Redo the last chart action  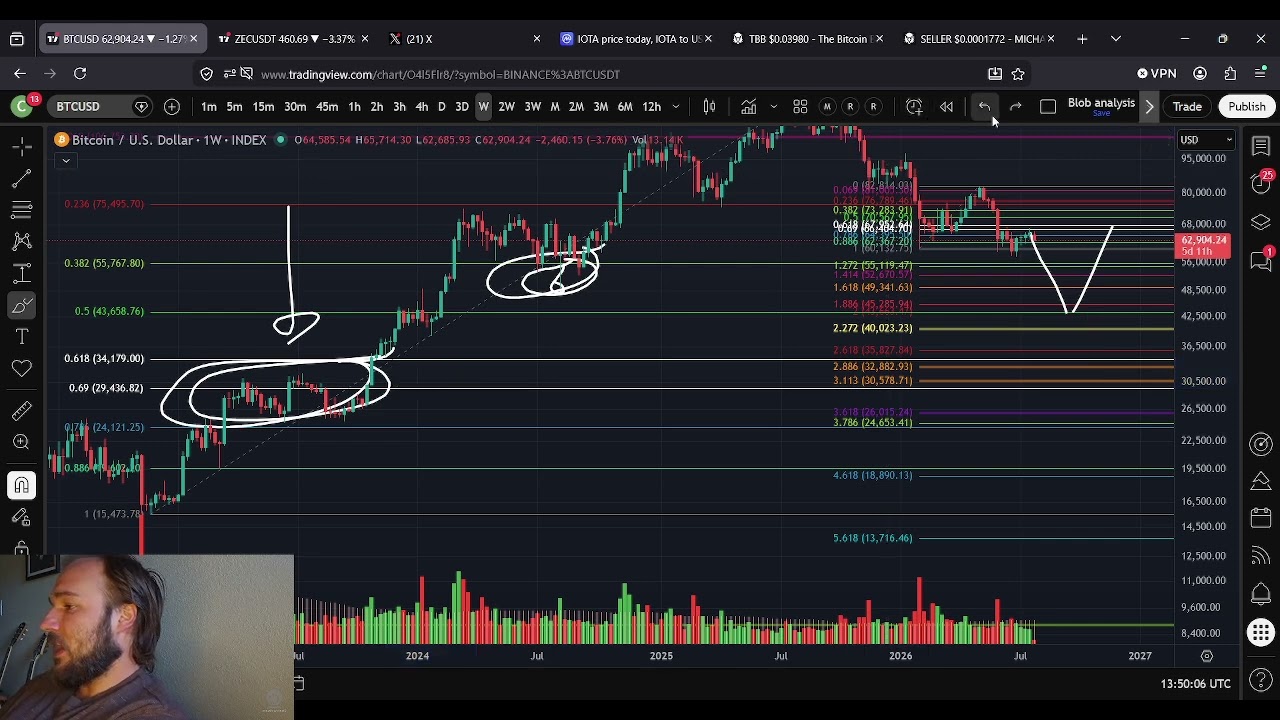pos(1016,107)
